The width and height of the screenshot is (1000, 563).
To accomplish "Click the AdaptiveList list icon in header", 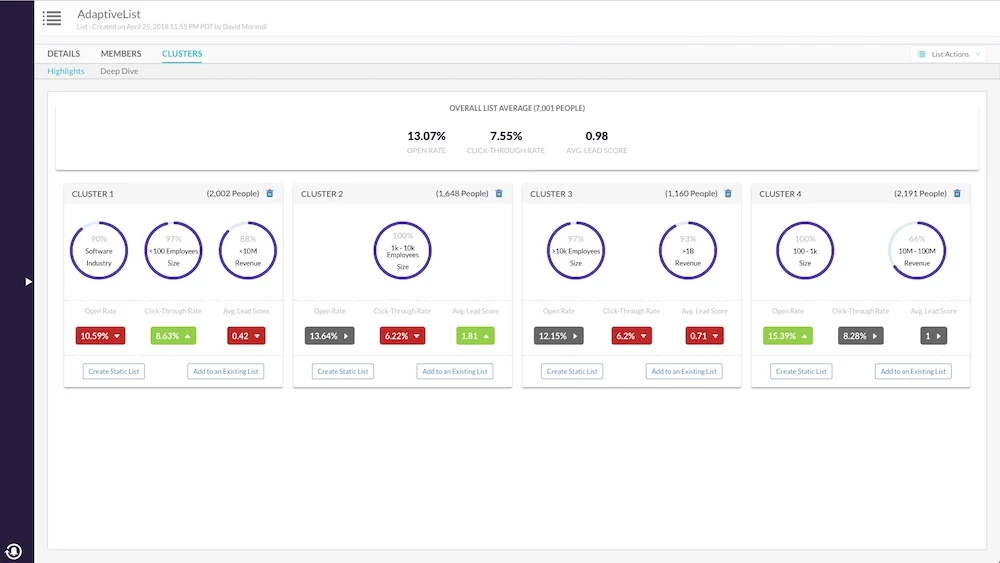I will 52,18.
